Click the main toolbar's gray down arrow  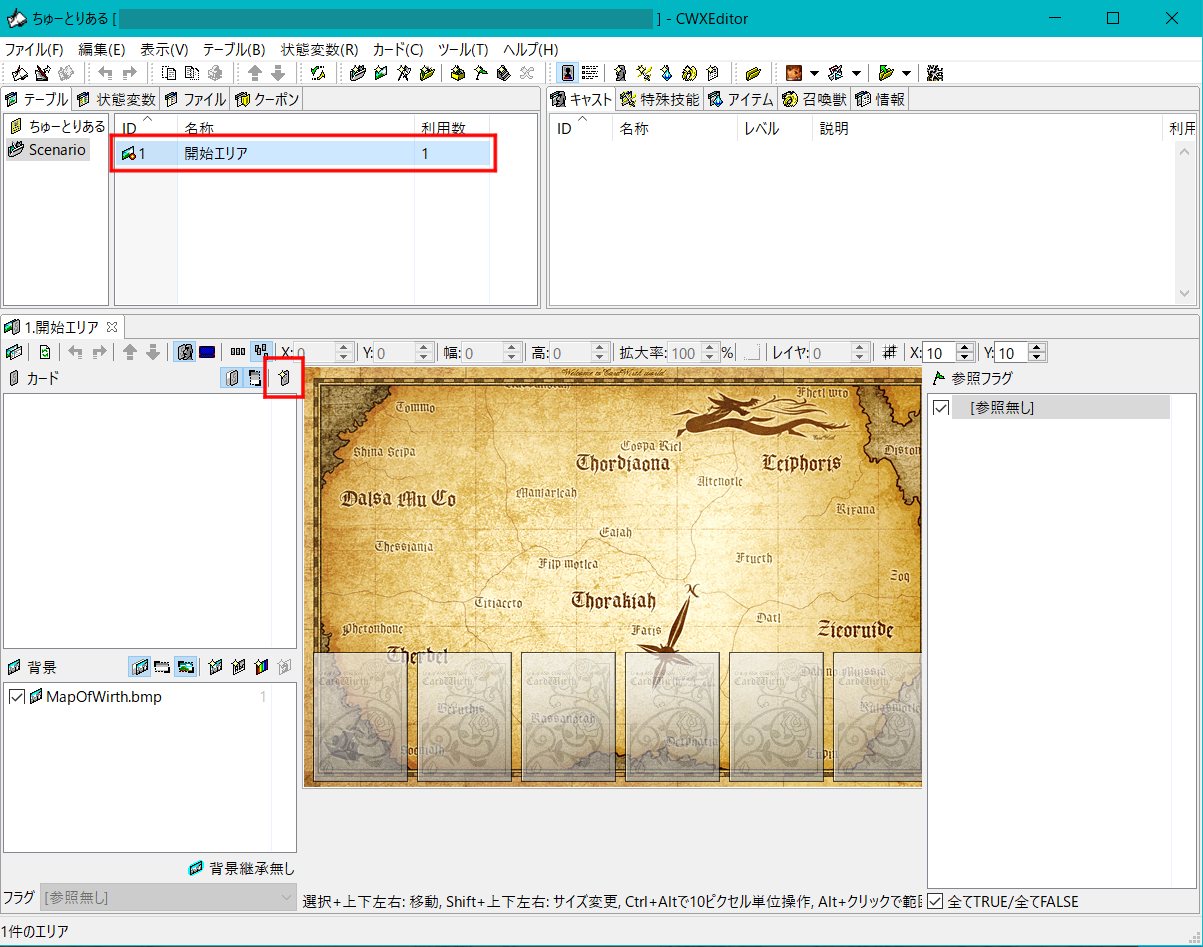(277, 73)
